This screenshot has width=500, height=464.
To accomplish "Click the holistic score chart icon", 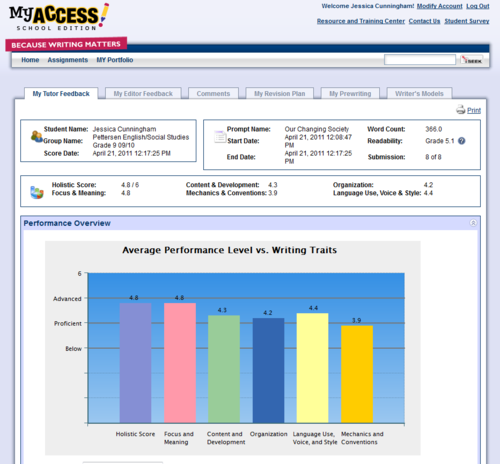I will tap(37, 192).
